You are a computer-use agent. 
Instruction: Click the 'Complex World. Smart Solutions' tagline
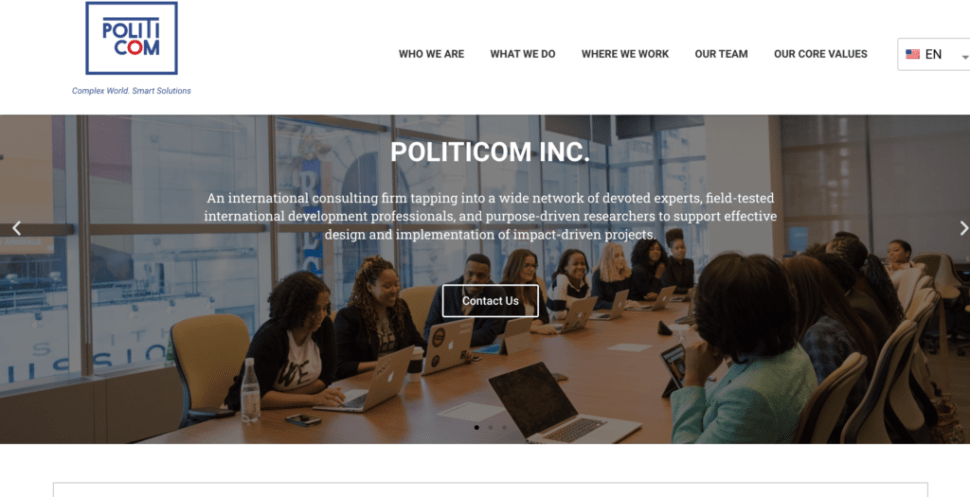click(x=131, y=91)
